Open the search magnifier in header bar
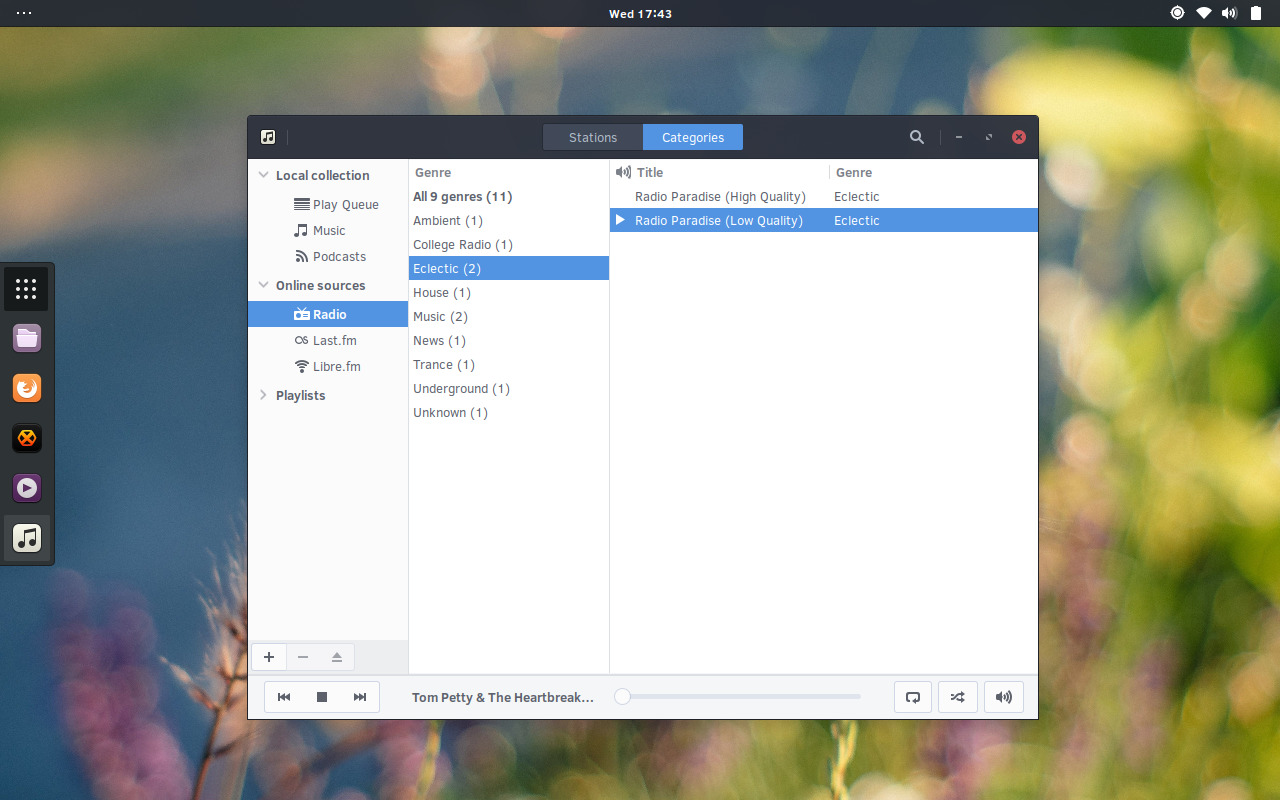Screen dimensions: 1280x800 917,137
